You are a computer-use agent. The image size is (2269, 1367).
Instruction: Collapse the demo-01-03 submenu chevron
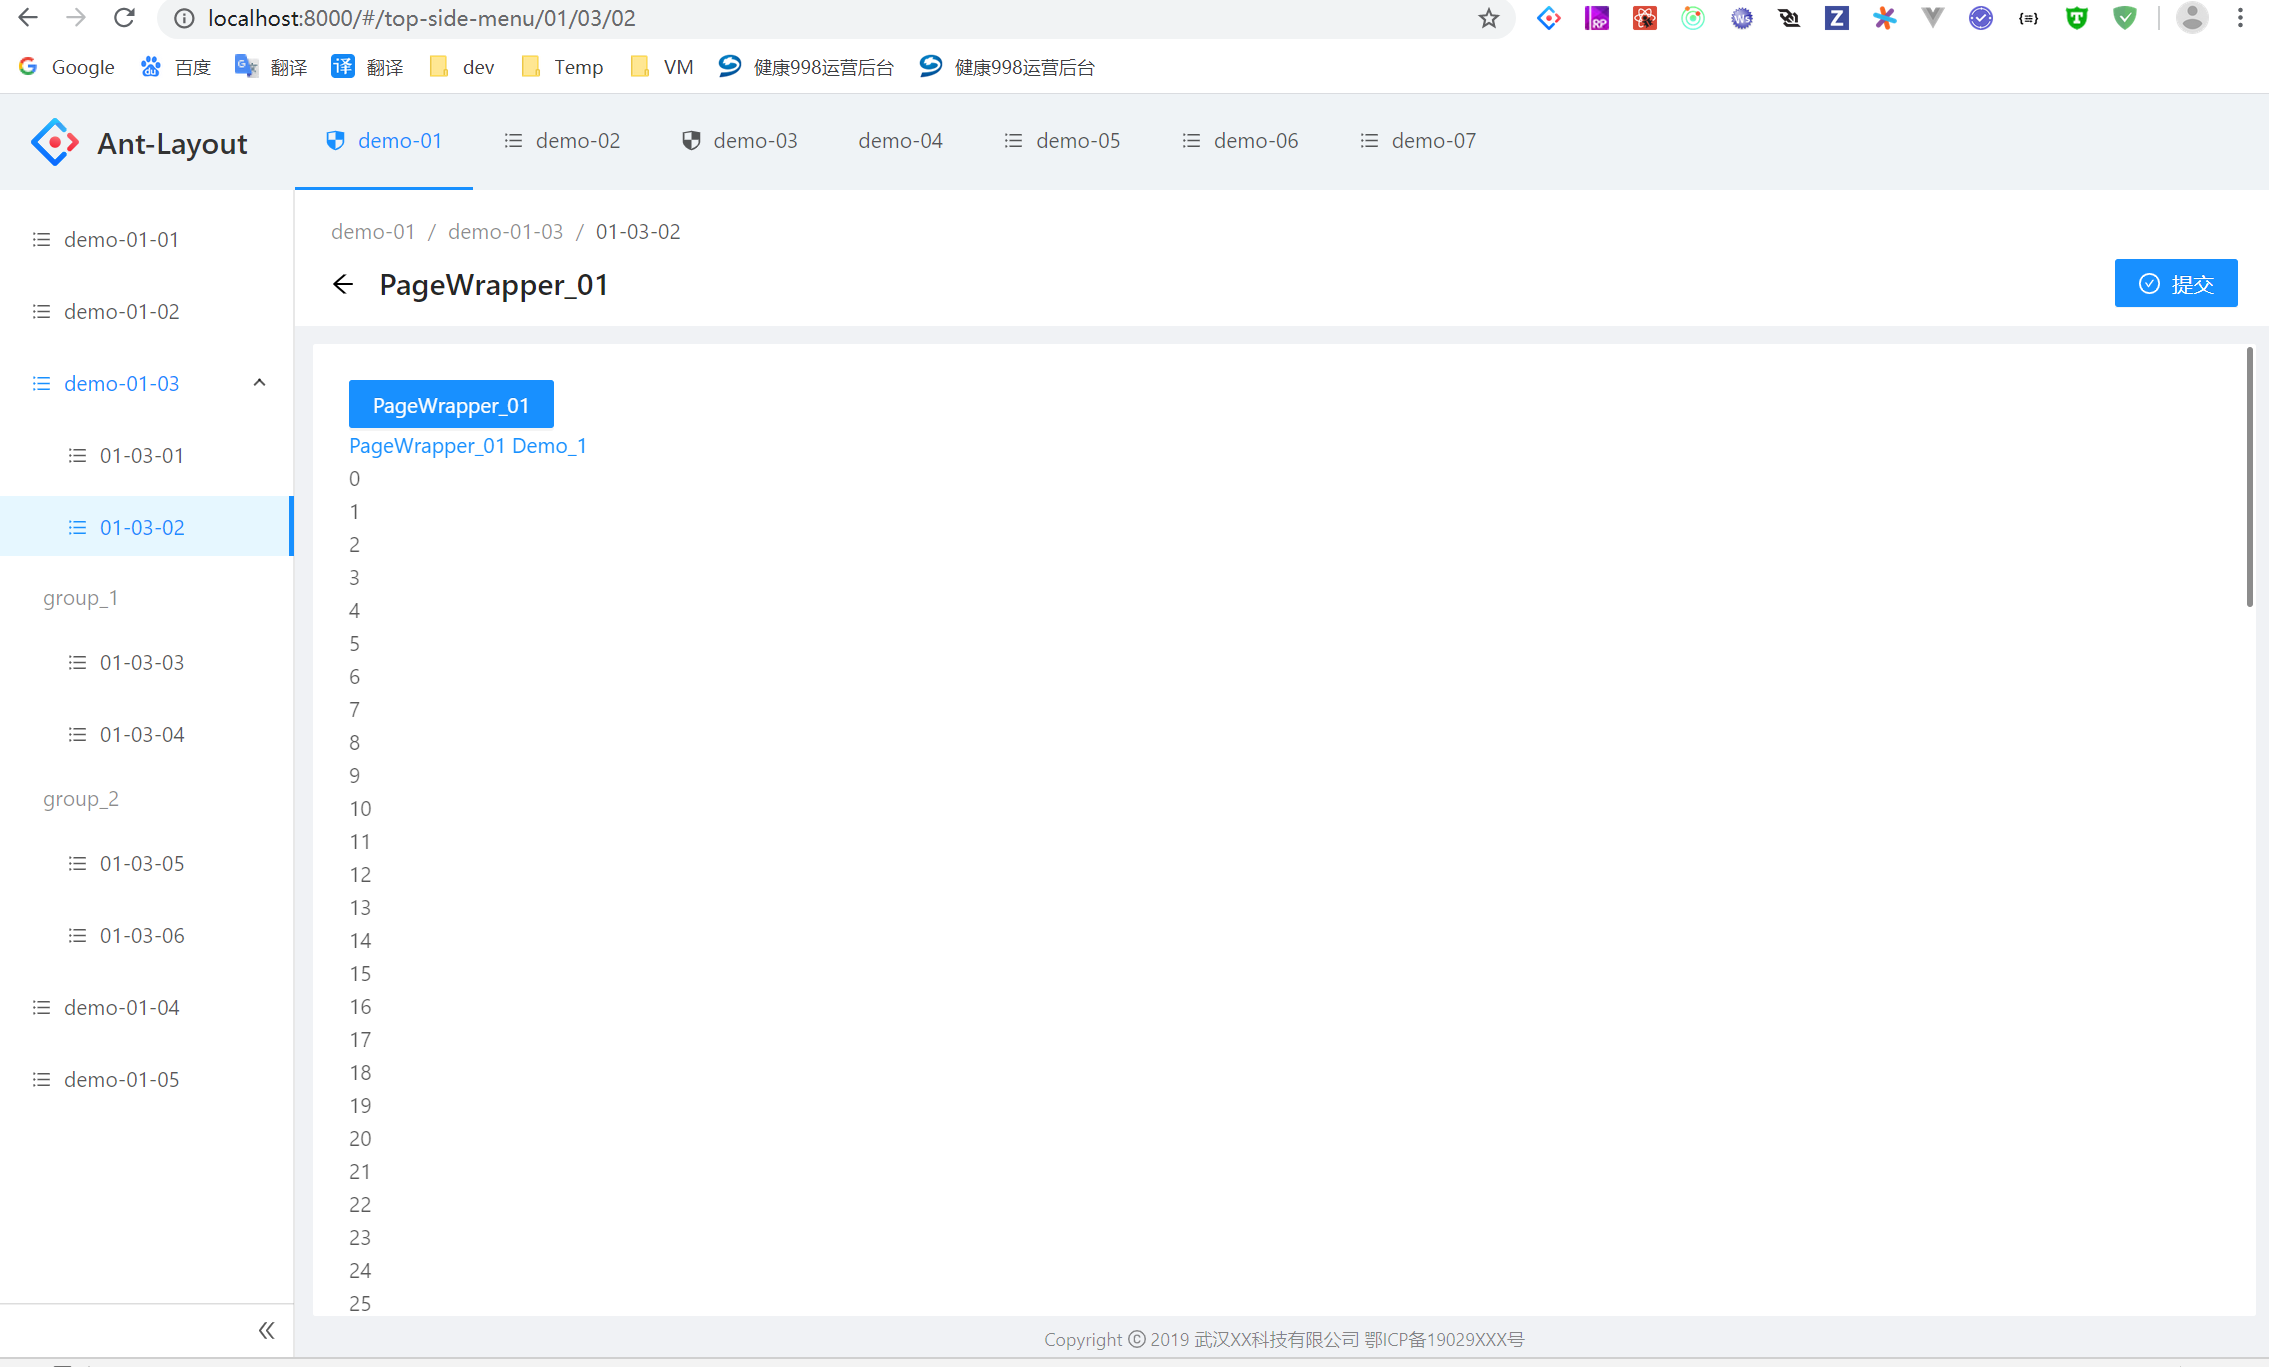259,383
